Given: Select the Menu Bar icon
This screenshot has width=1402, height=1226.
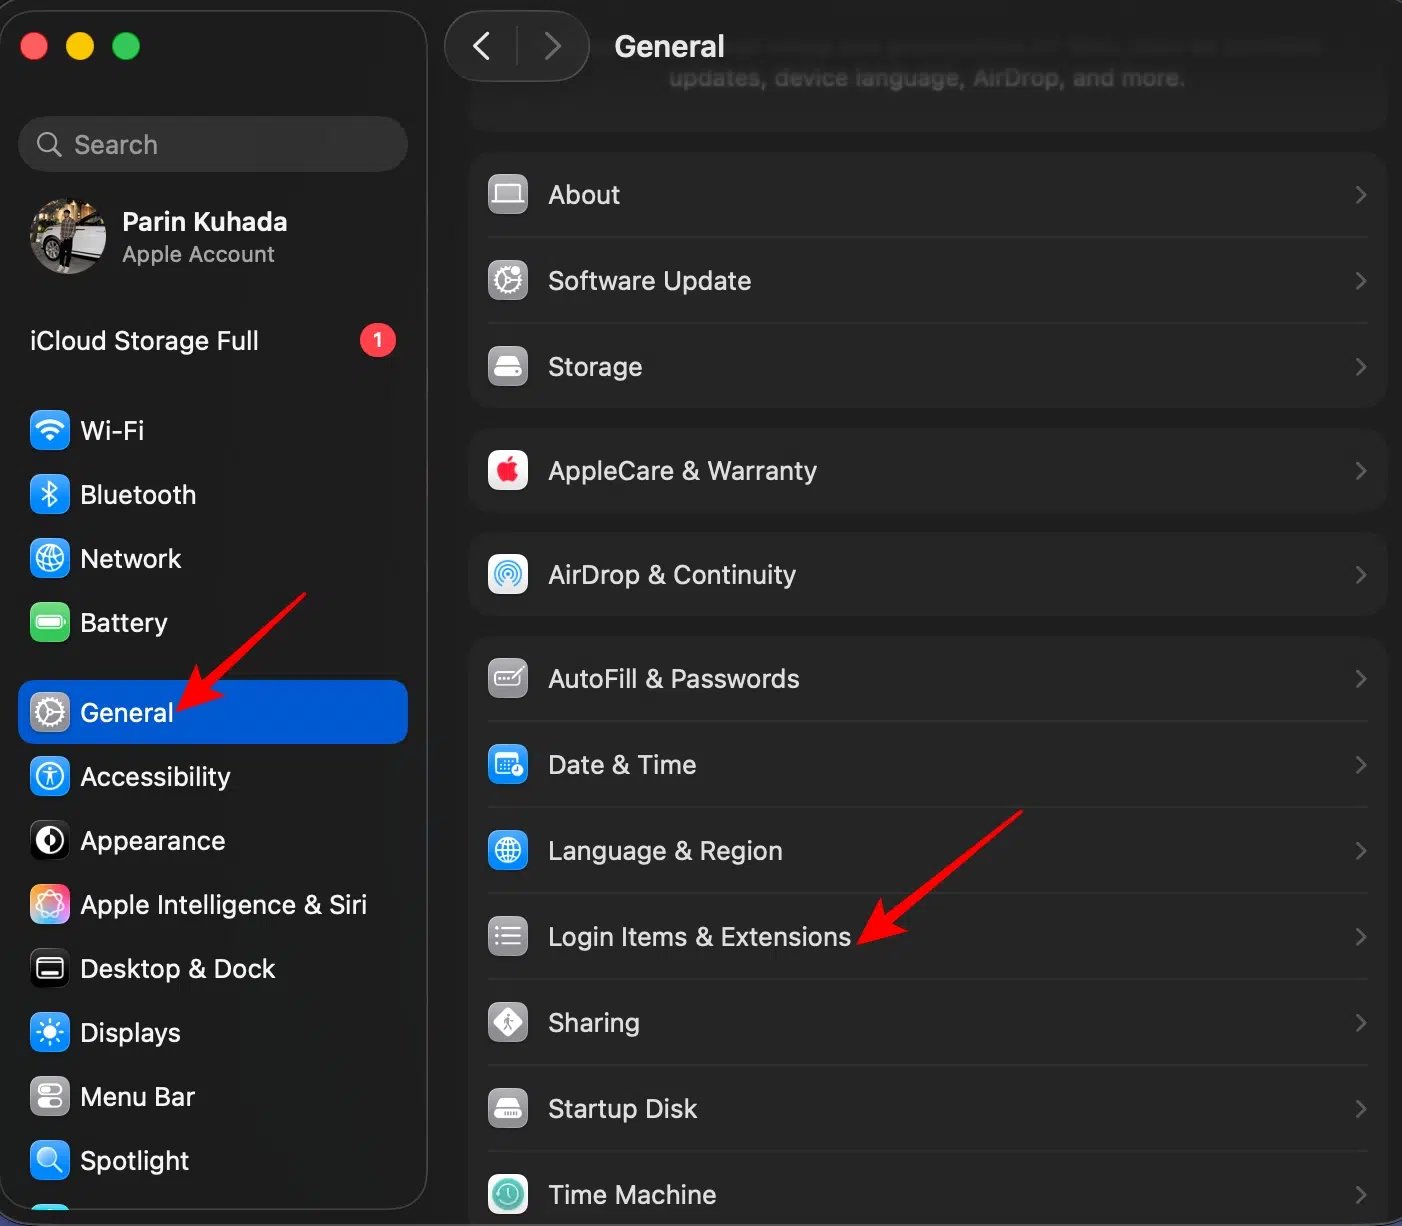Looking at the screenshot, I should pos(50,1097).
